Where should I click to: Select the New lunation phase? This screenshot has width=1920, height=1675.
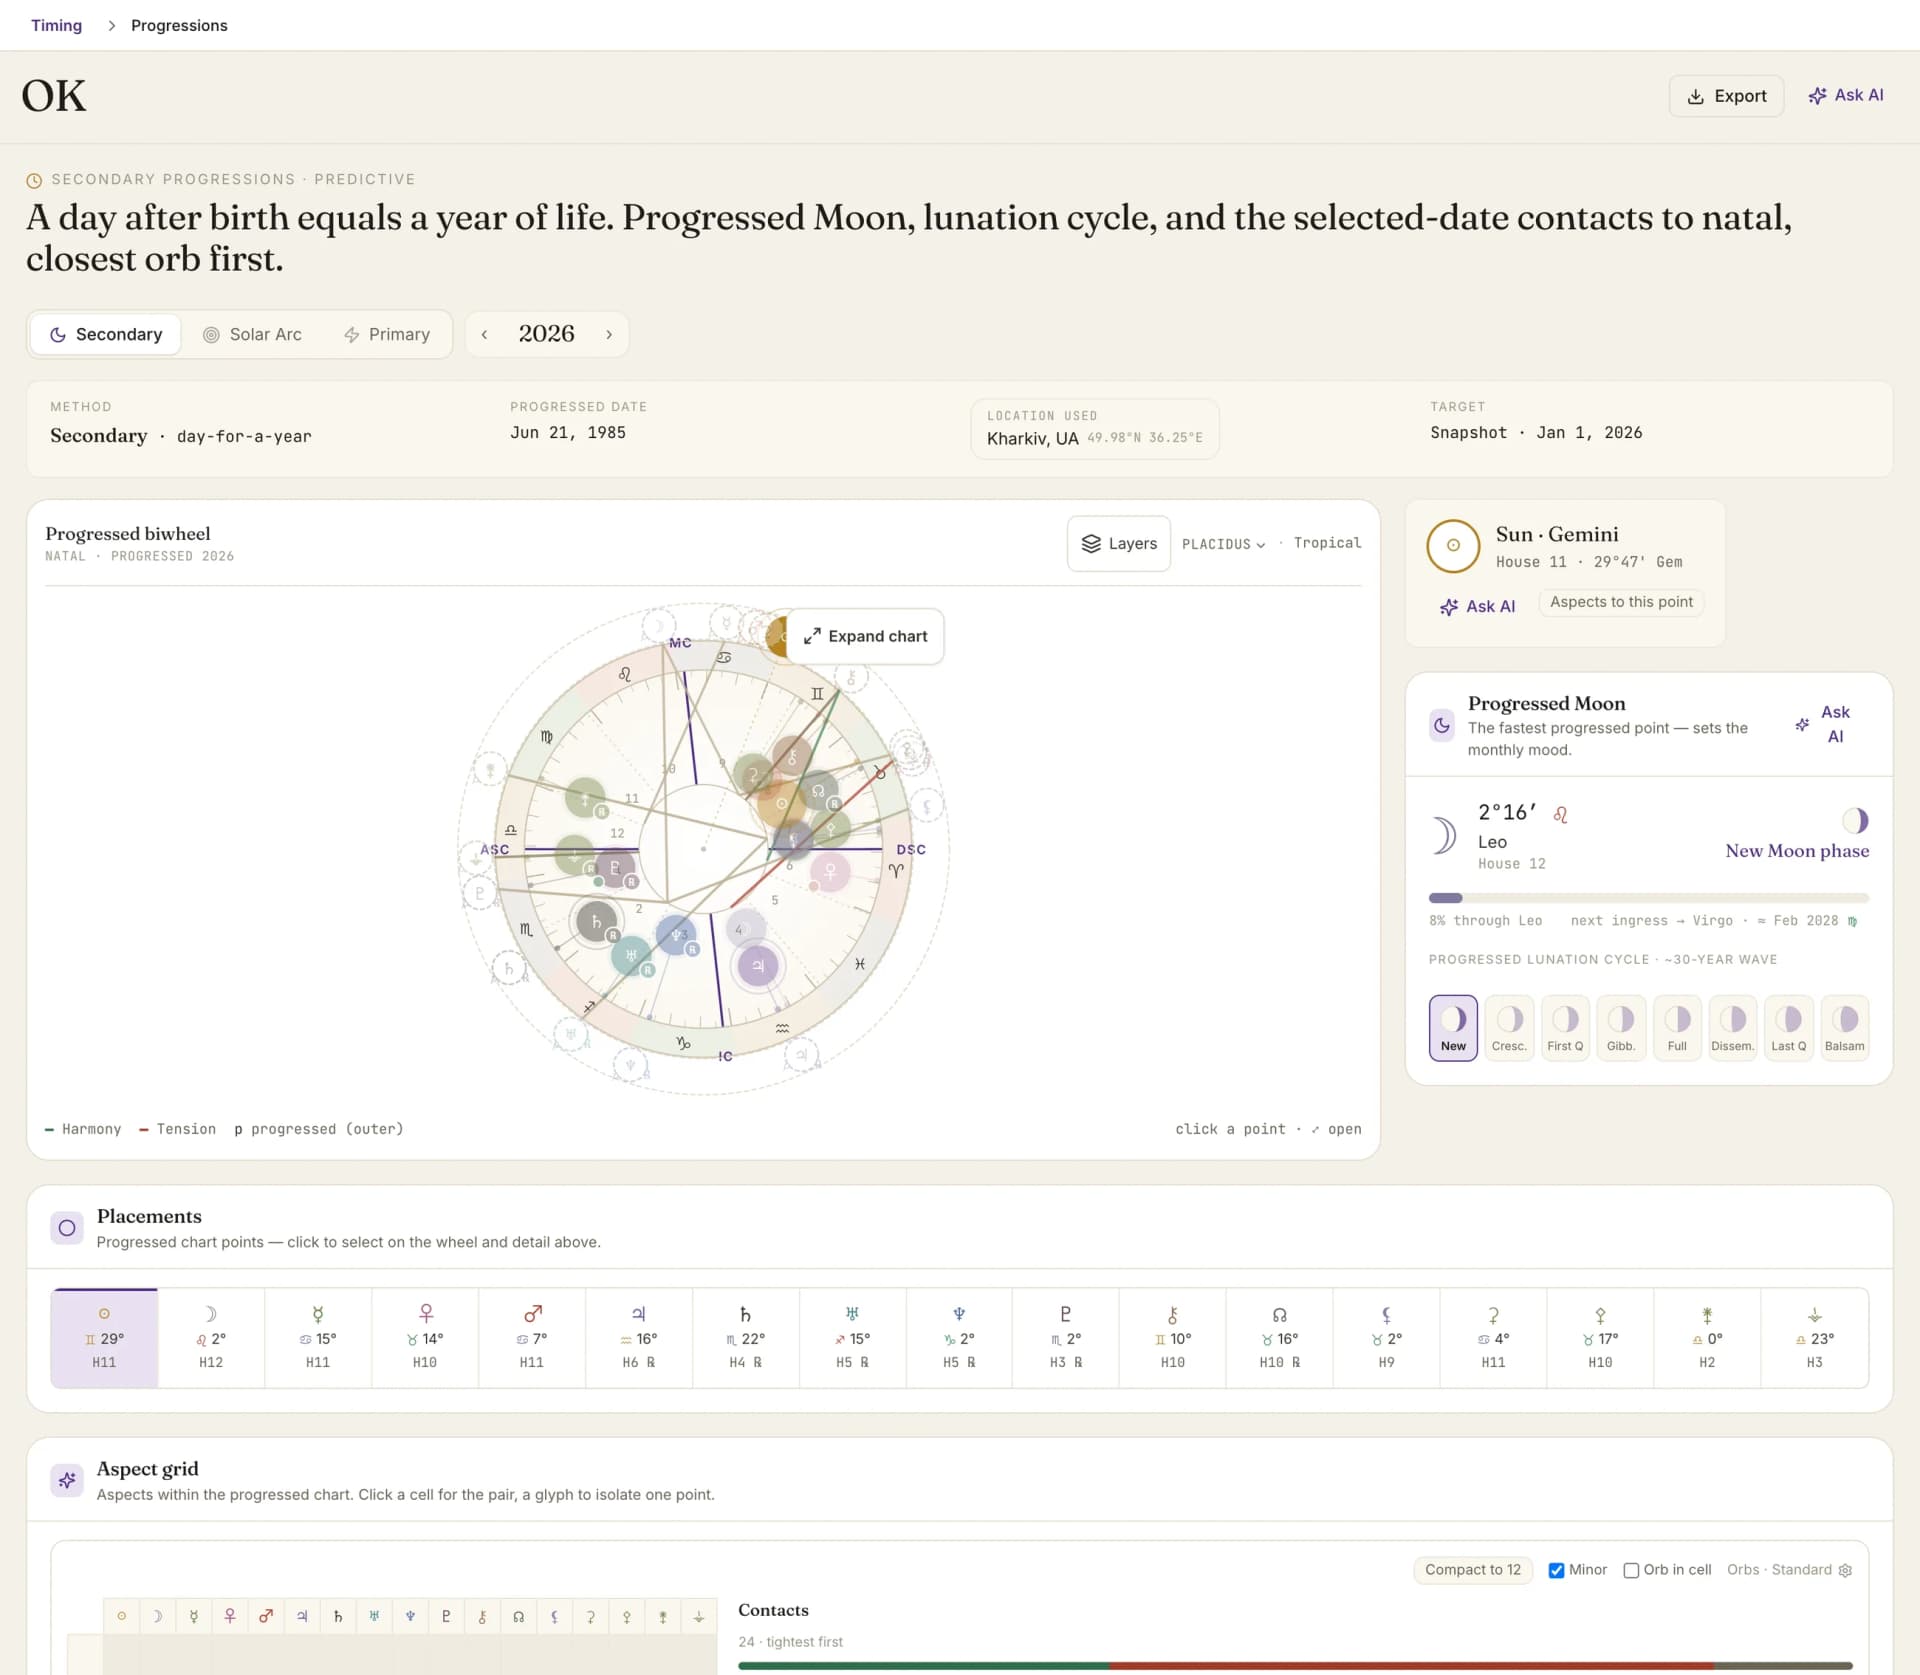[x=1453, y=1028]
